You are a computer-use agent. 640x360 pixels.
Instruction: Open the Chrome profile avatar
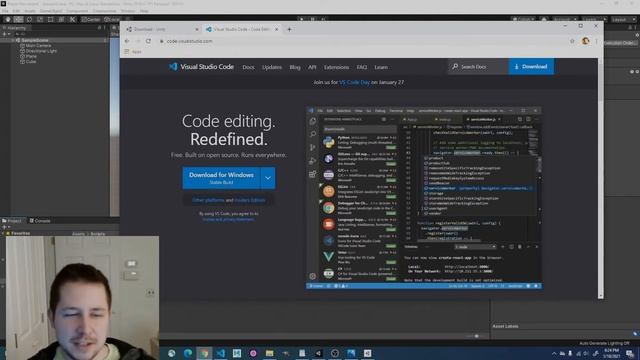click(x=586, y=41)
